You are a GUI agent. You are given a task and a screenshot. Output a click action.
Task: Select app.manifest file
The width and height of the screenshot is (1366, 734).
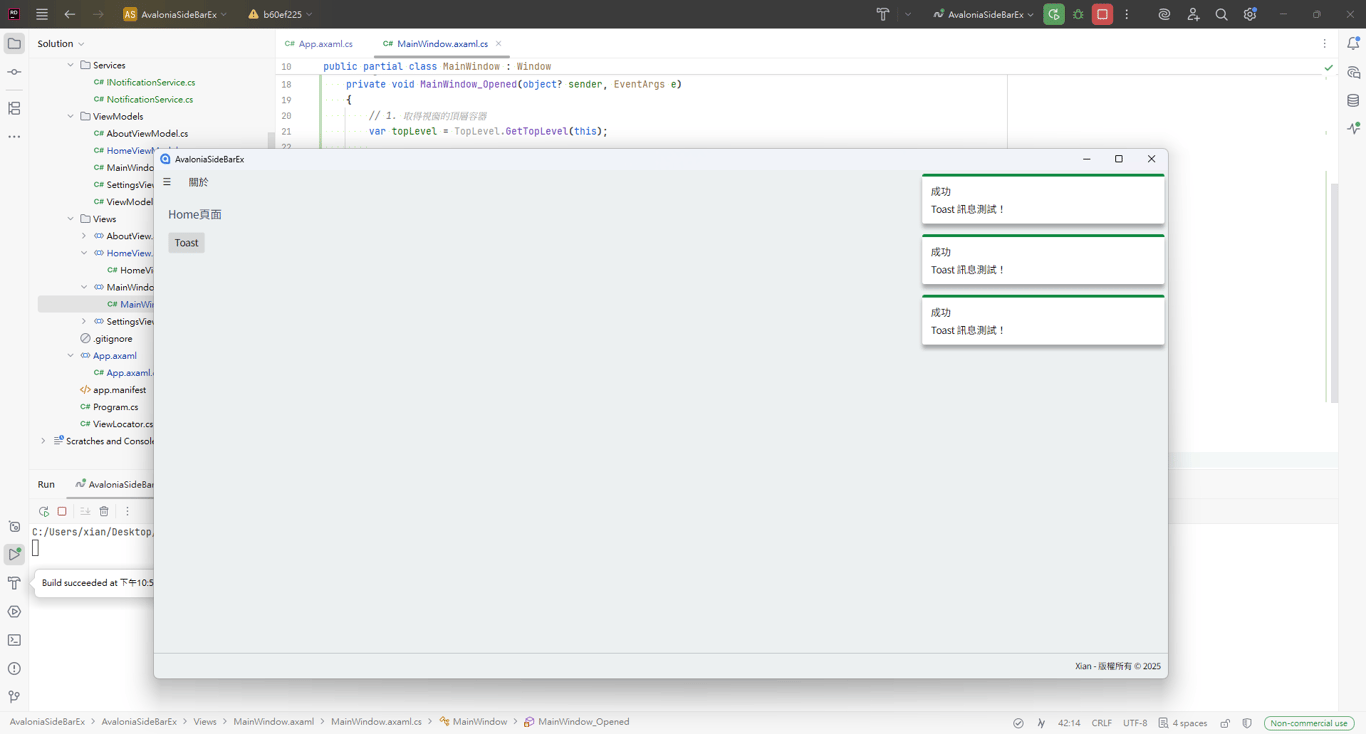[x=112, y=390]
